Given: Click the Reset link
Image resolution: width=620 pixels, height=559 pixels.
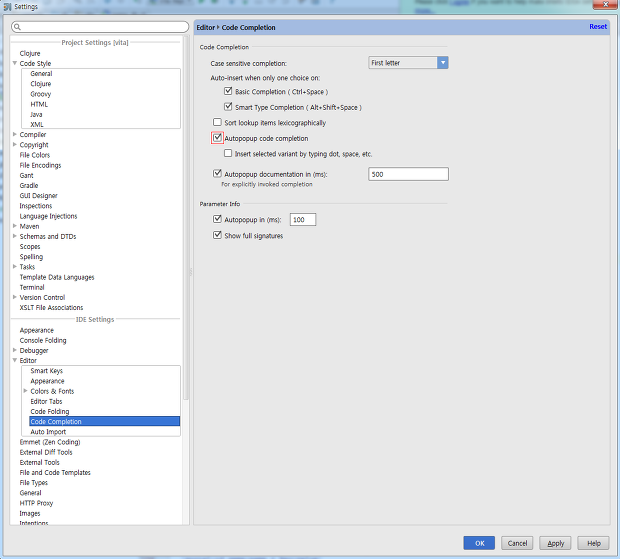Looking at the screenshot, I should (x=598, y=26).
